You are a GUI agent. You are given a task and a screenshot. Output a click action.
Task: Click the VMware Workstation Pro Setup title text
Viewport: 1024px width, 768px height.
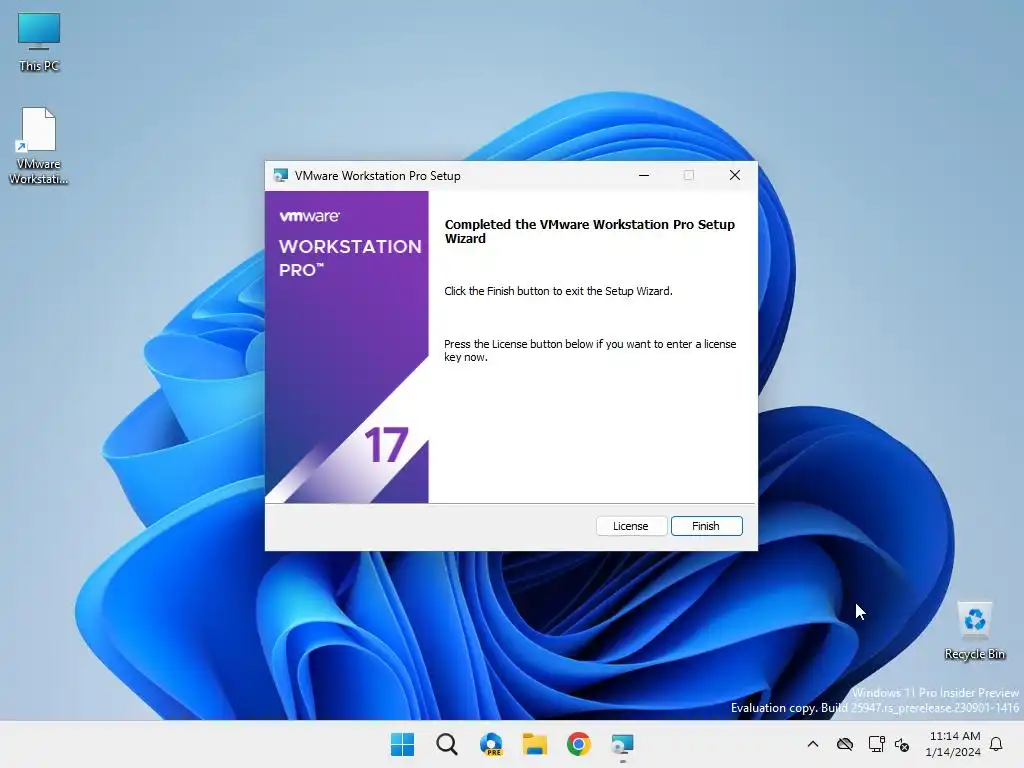377,176
